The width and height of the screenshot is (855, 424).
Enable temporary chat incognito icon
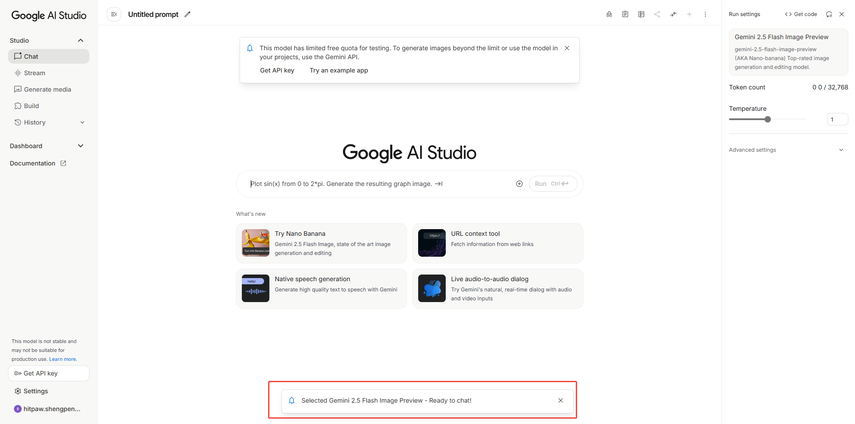(609, 15)
